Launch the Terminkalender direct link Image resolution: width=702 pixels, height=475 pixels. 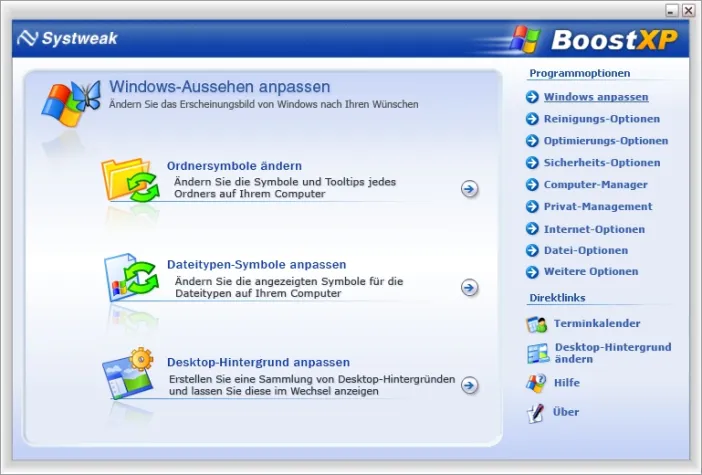coord(597,323)
